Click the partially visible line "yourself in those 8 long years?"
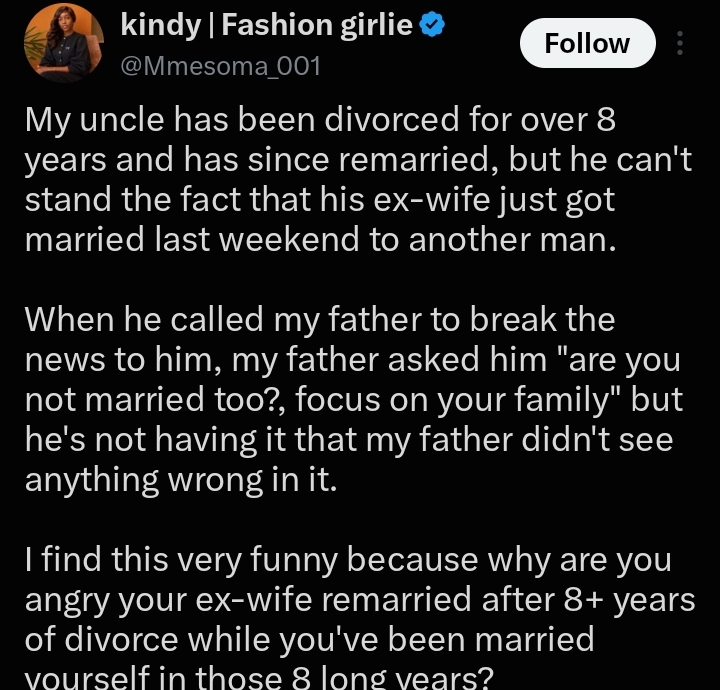This screenshot has width=720, height=690. [259, 677]
